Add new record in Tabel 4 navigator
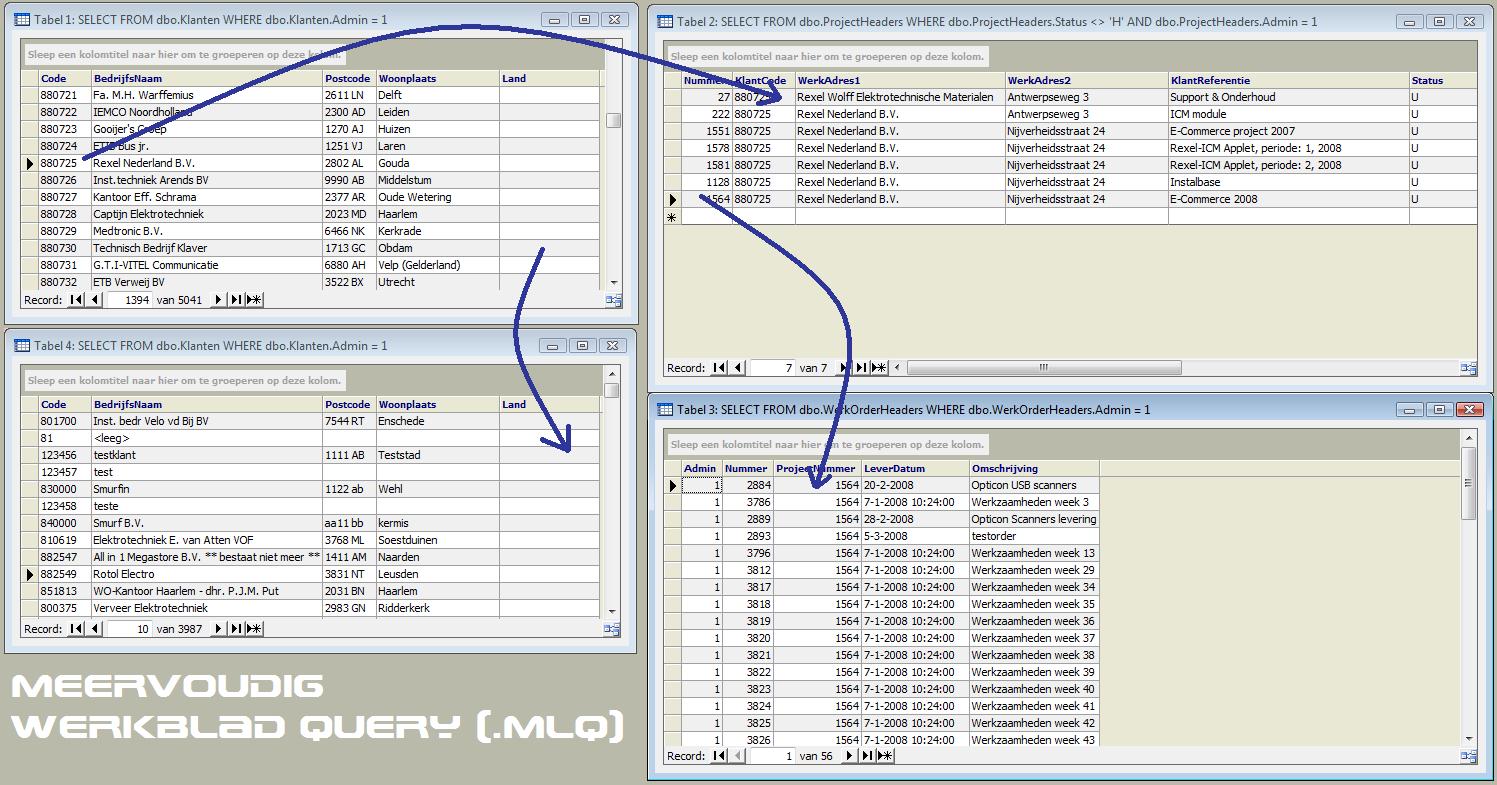Viewport: 1497px width, 785px height. [254, 629]
